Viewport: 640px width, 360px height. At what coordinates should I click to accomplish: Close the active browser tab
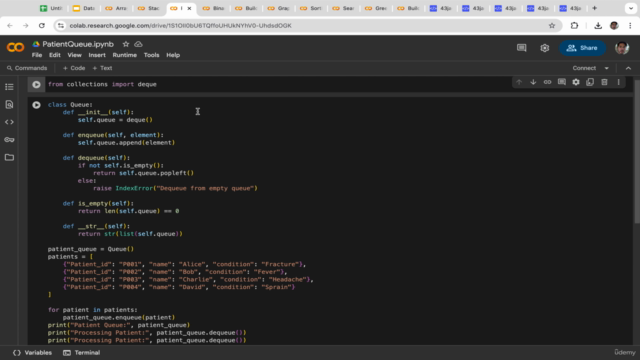tap(189, 8)
